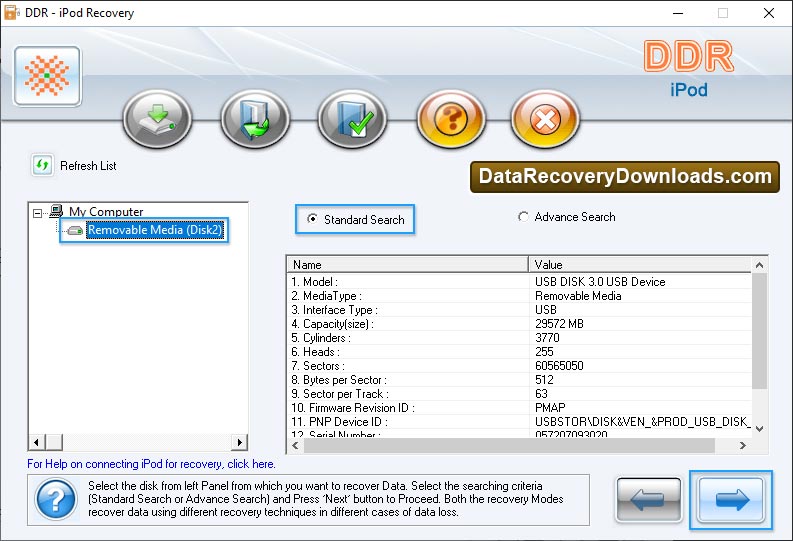Viewport: 793px width, 541px height.
Task: Click tree panel scrollbar left arrow
Action: click(36, 442)
